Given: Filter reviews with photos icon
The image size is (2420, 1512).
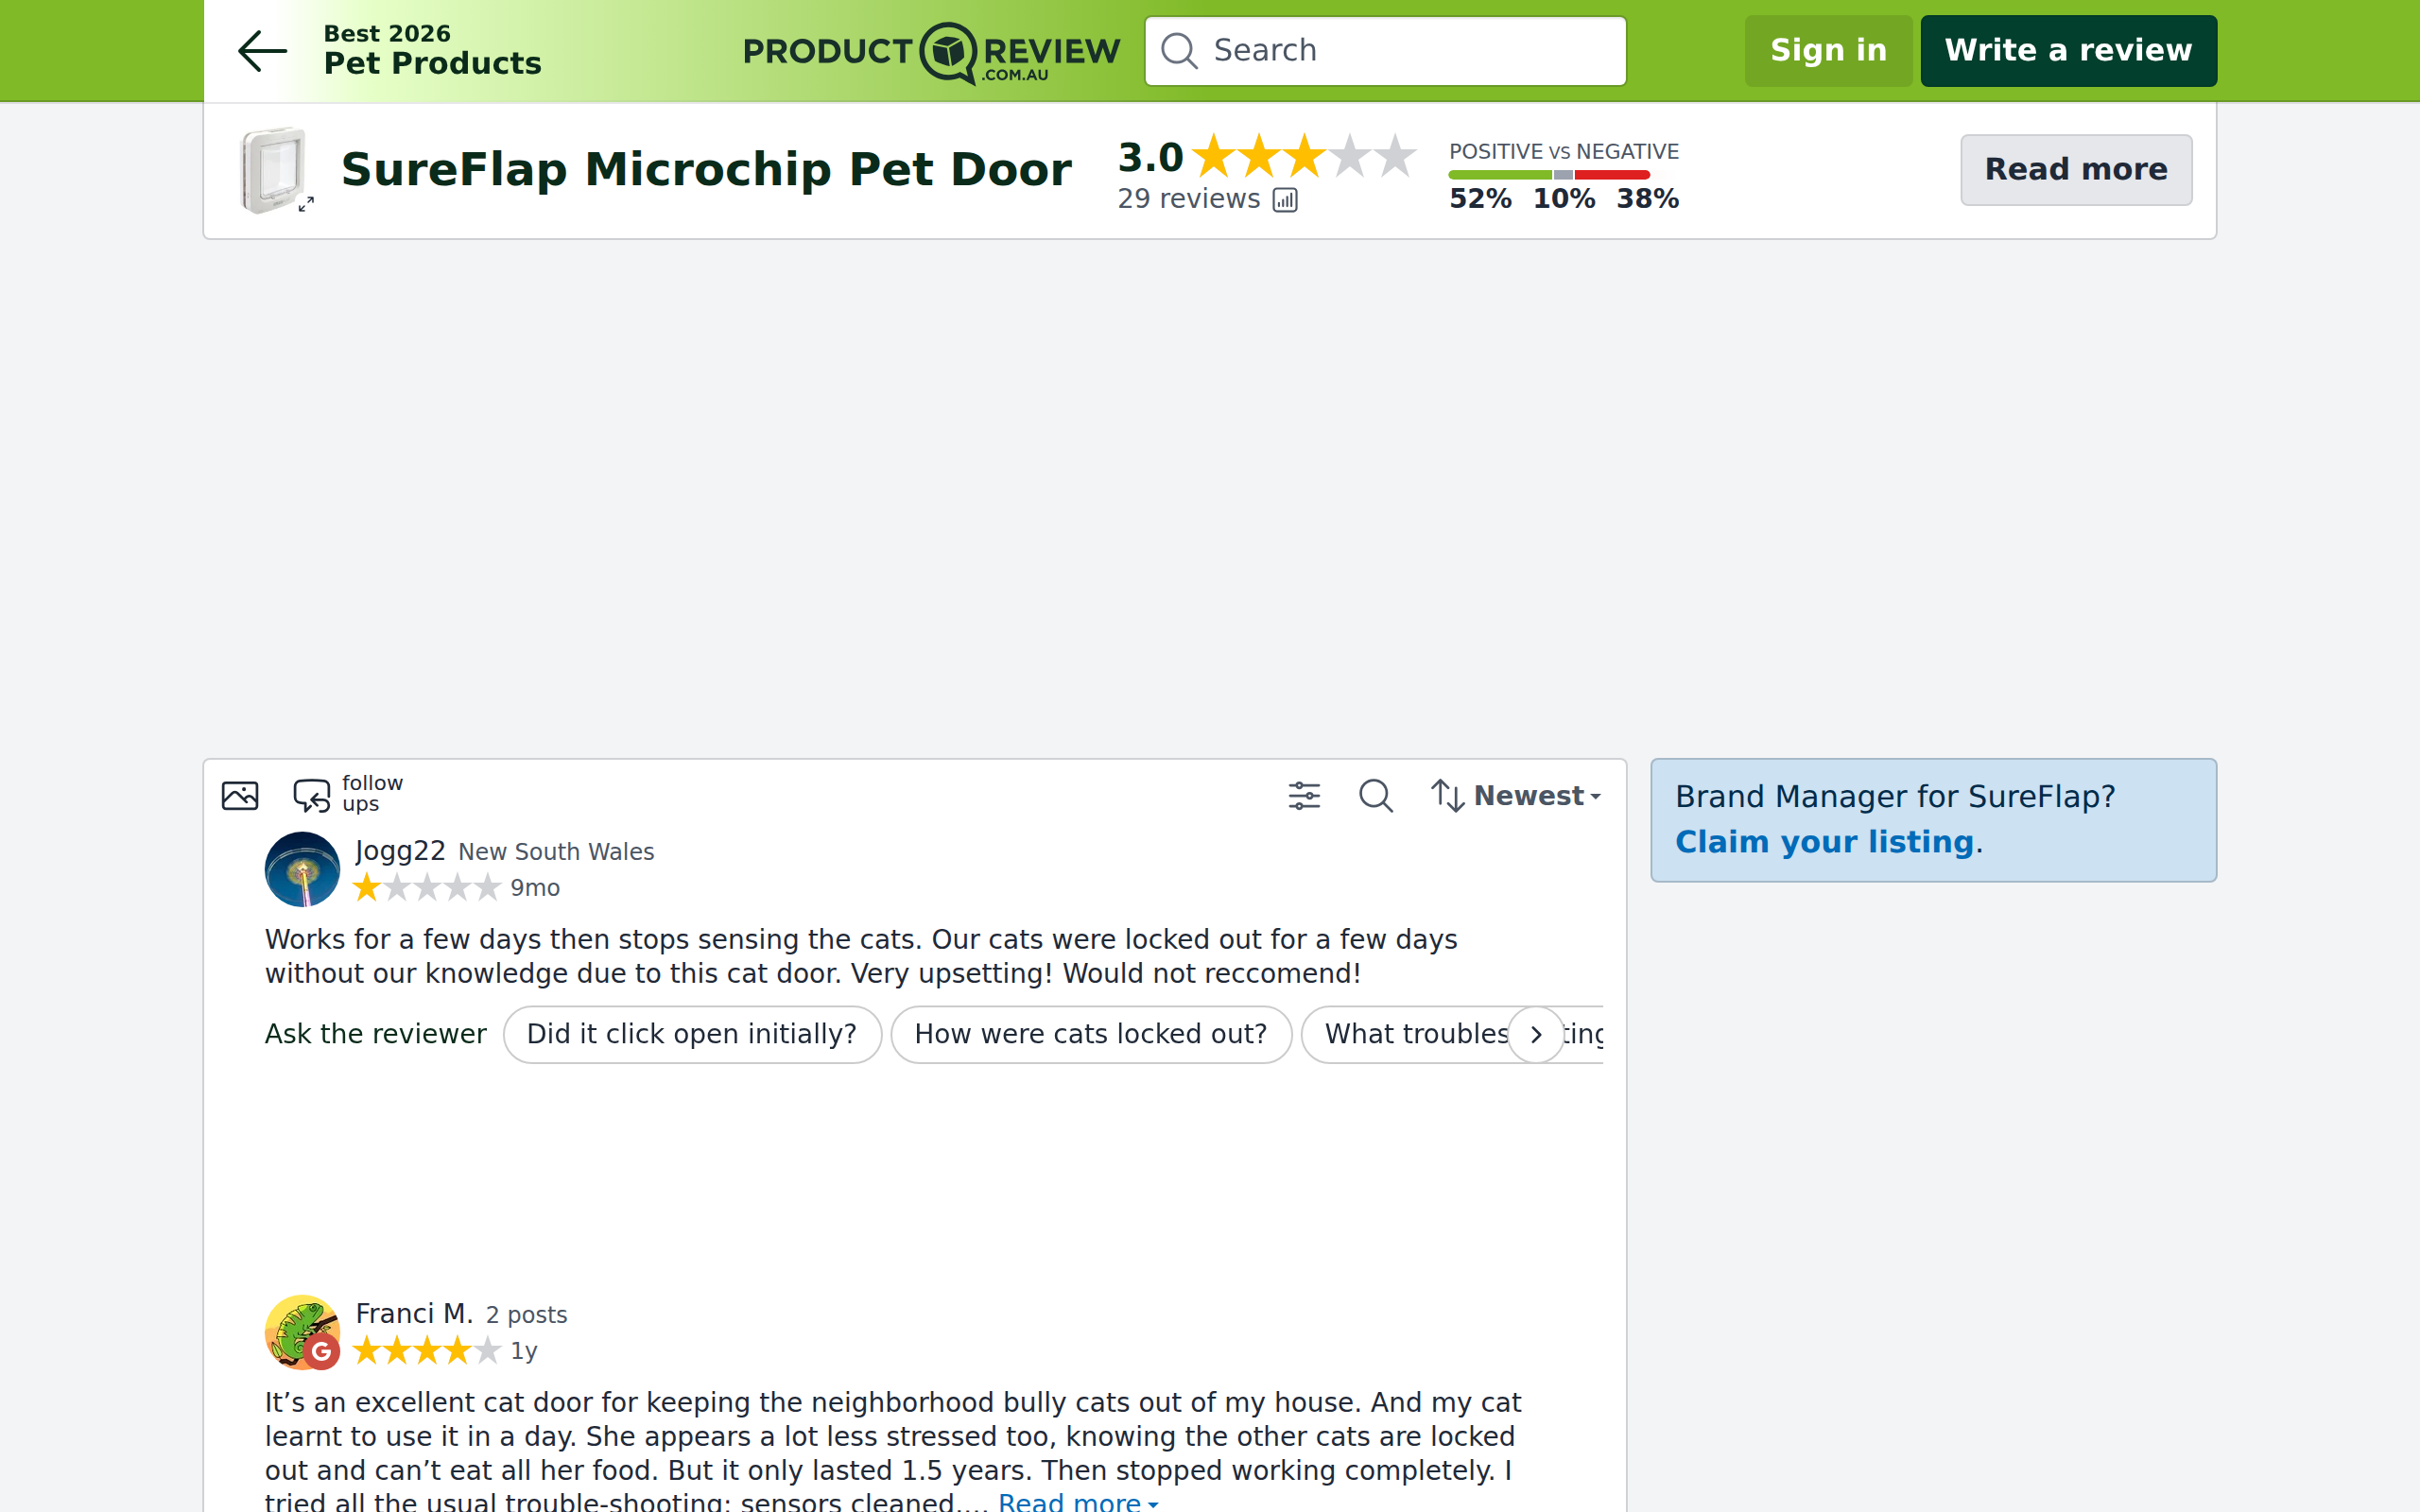Looking at the screenshot, I should pyautogui.click(x=240, y=796).
